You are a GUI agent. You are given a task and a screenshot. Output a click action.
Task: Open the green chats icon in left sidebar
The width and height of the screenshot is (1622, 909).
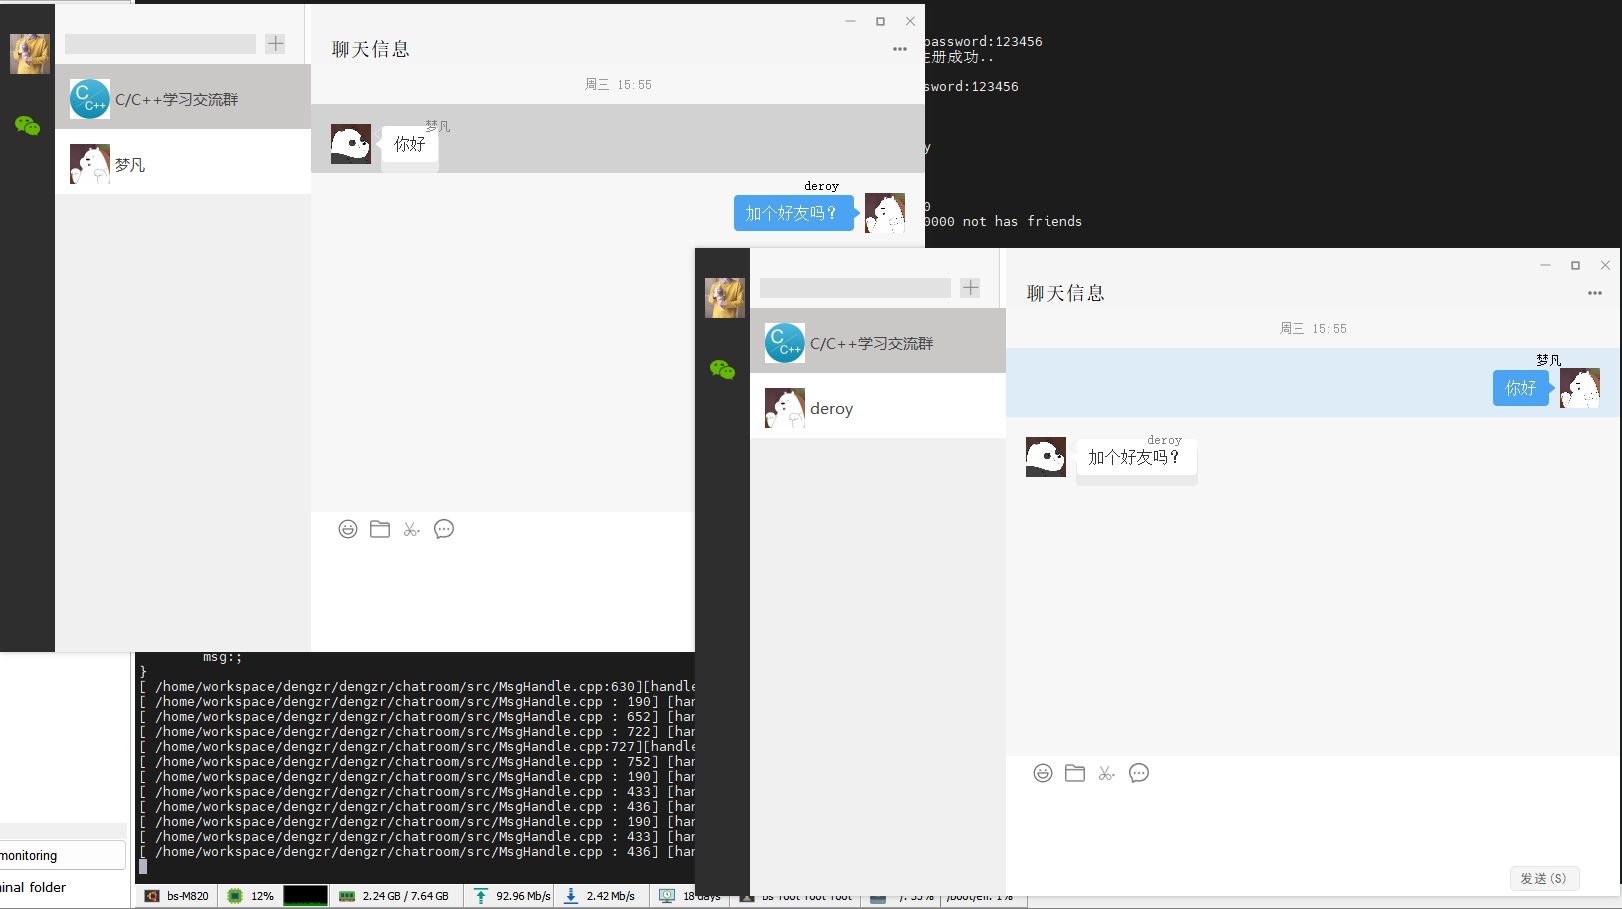(x=27, y=125)
